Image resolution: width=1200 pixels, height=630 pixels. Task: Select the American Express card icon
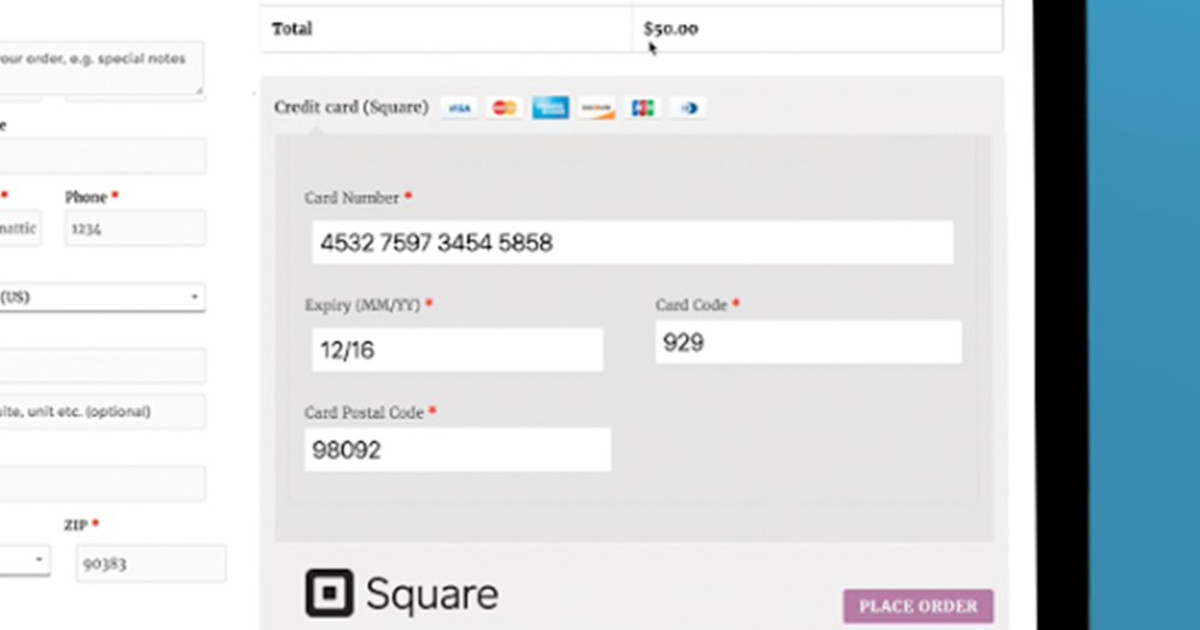click(x=550, y=107)
